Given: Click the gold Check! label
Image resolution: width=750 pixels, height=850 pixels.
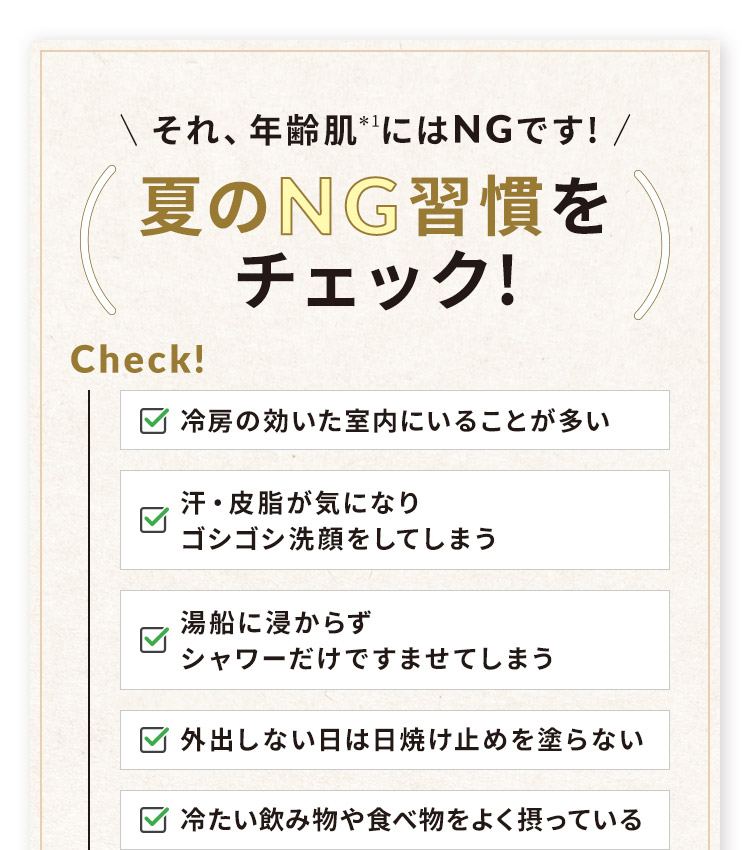Looking at the screenshot, I should 138,359.
